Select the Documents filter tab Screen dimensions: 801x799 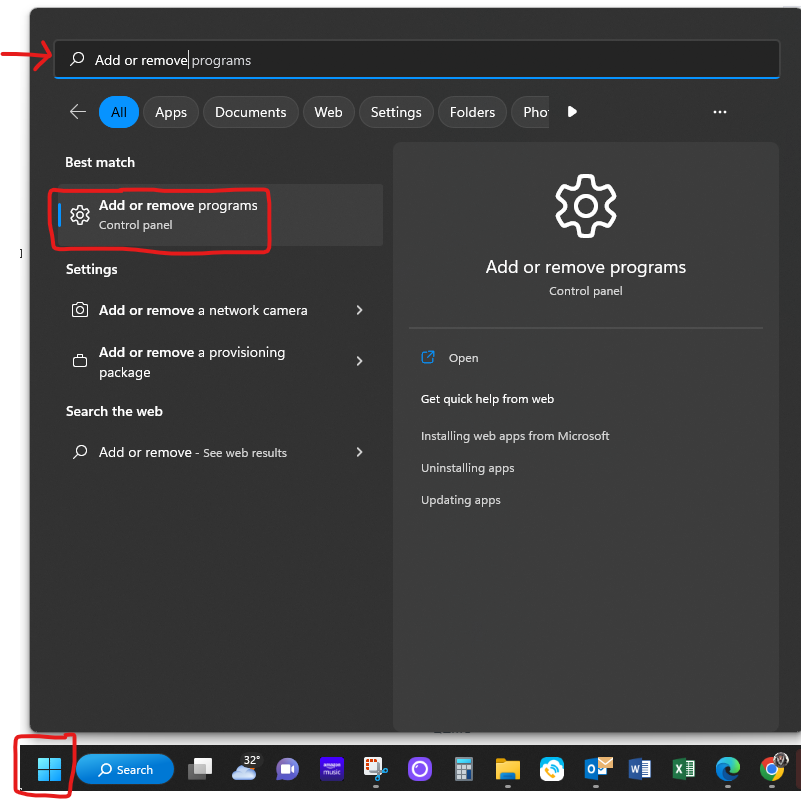[250, 112]
